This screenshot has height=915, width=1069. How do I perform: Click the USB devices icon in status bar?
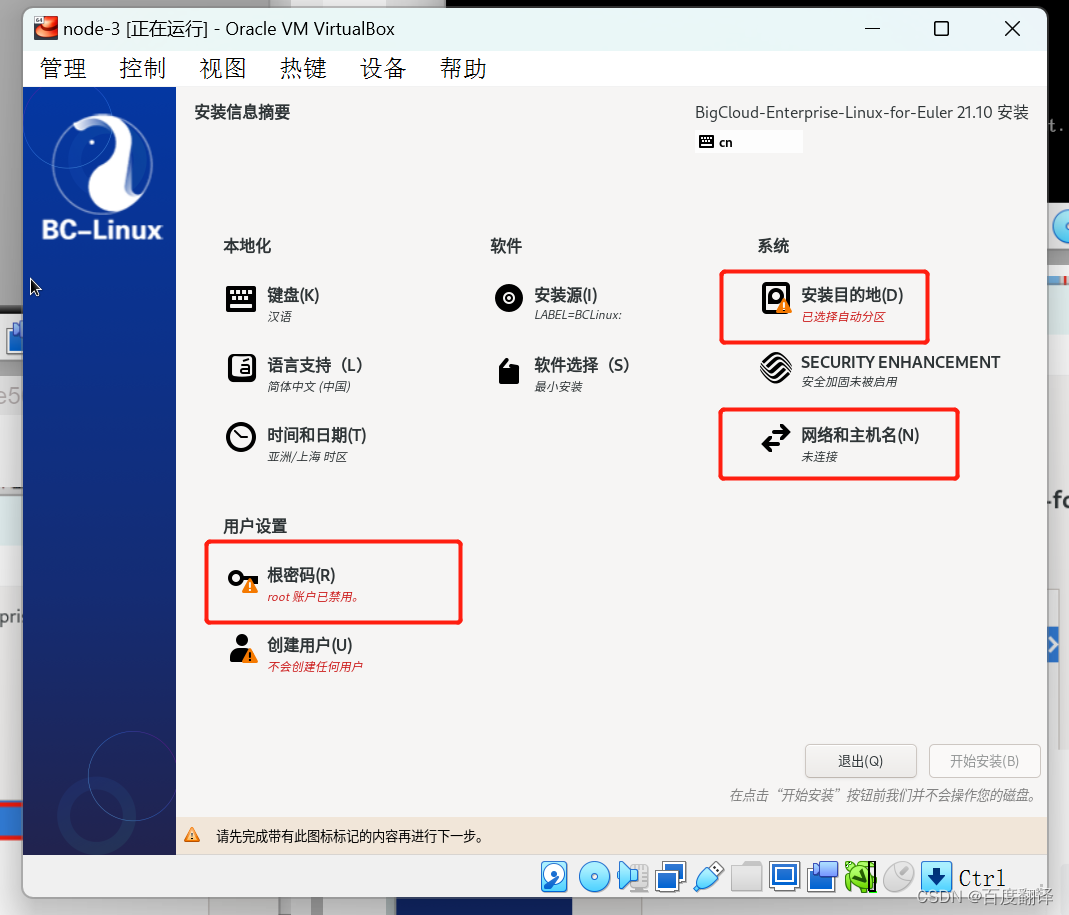coord(708,876)
